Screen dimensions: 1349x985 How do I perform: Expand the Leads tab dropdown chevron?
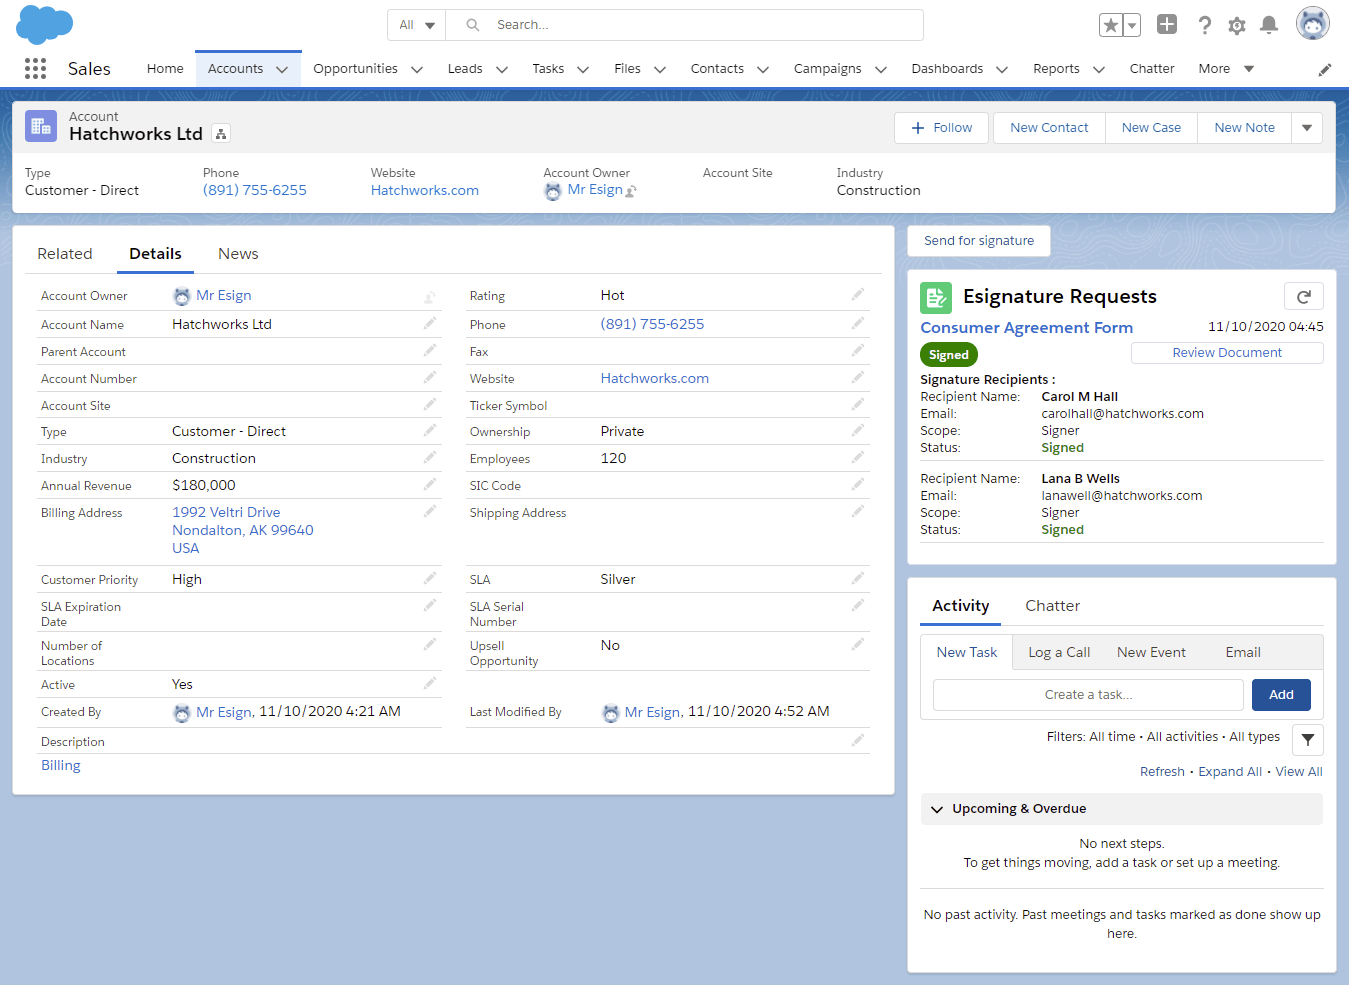point(502,69)
